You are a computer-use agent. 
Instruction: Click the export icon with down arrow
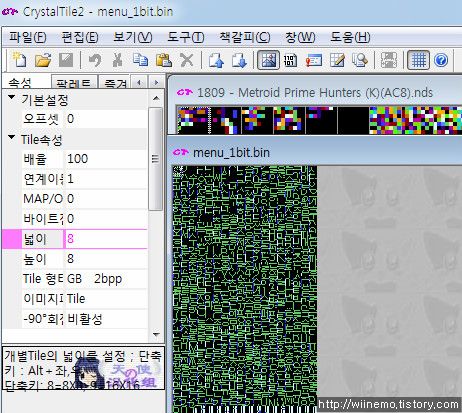click(239, 60)
